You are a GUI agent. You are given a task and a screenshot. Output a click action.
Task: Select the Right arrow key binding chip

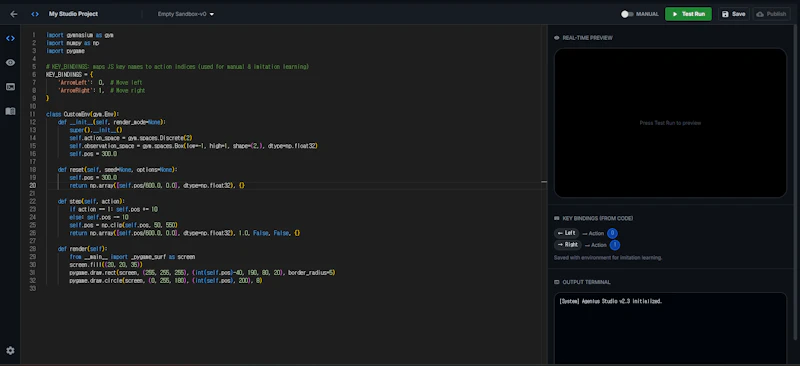pyautogui.click(x=568, y=245)
